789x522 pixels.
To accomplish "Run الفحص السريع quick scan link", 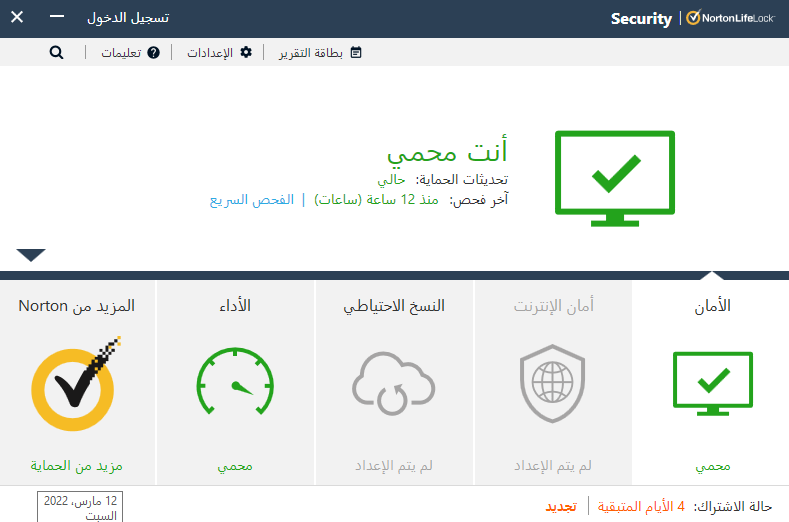I will tap(252, 200).
